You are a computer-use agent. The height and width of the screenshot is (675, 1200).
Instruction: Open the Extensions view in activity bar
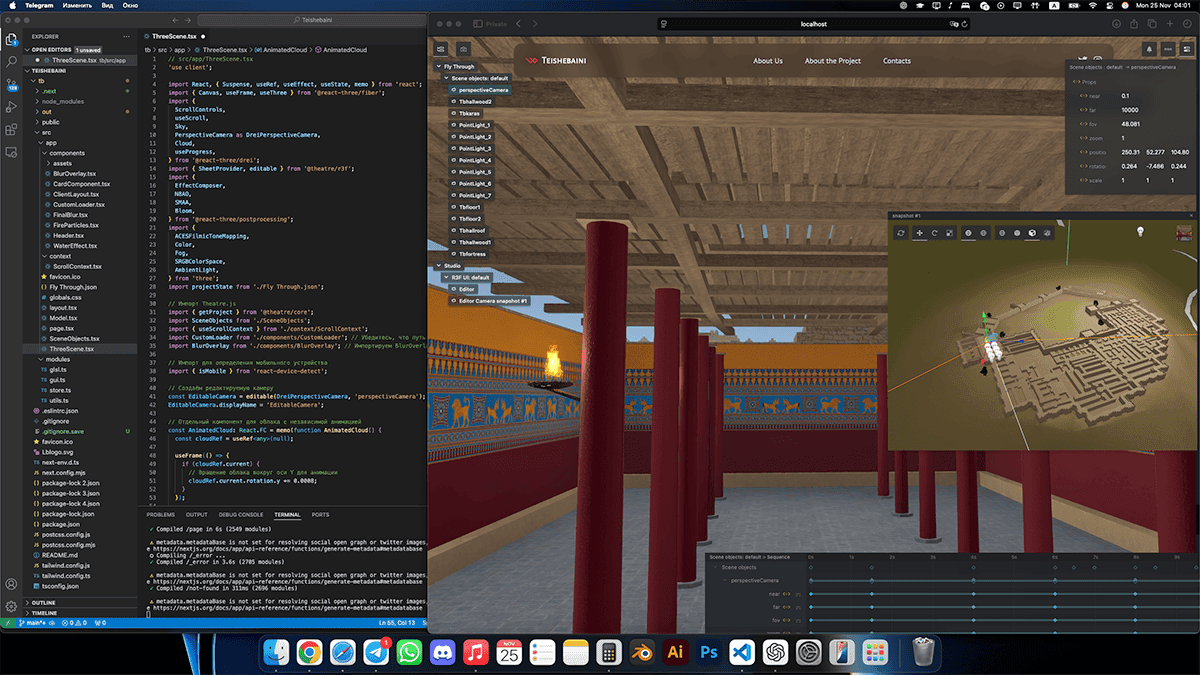pyautogui.click(x=12, y=130)
